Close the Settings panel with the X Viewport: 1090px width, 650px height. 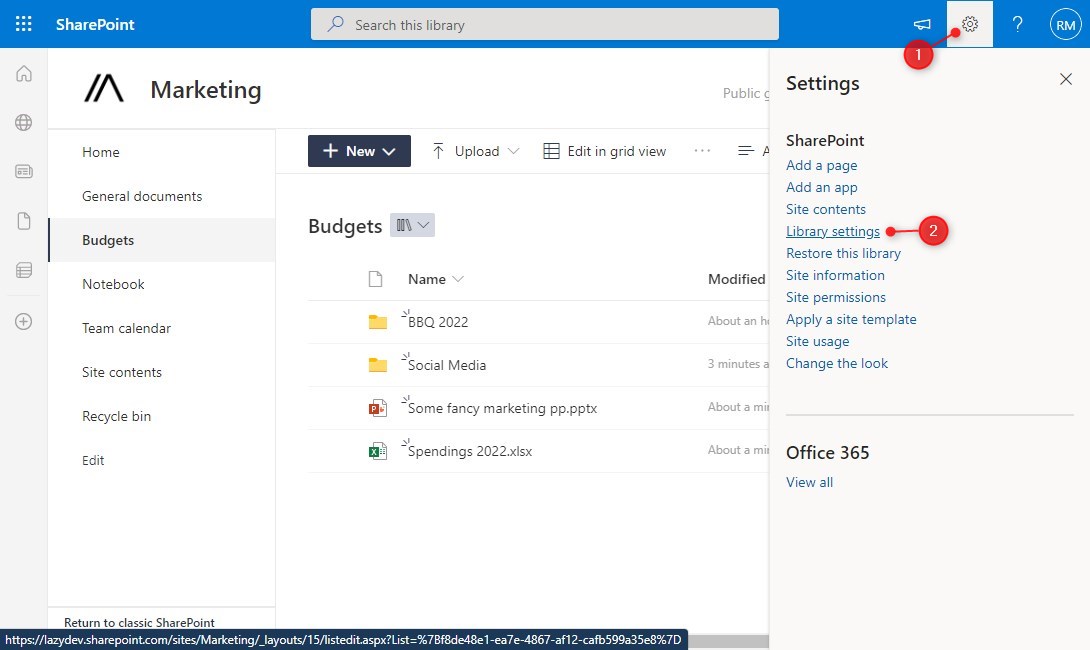point(1065,79)
